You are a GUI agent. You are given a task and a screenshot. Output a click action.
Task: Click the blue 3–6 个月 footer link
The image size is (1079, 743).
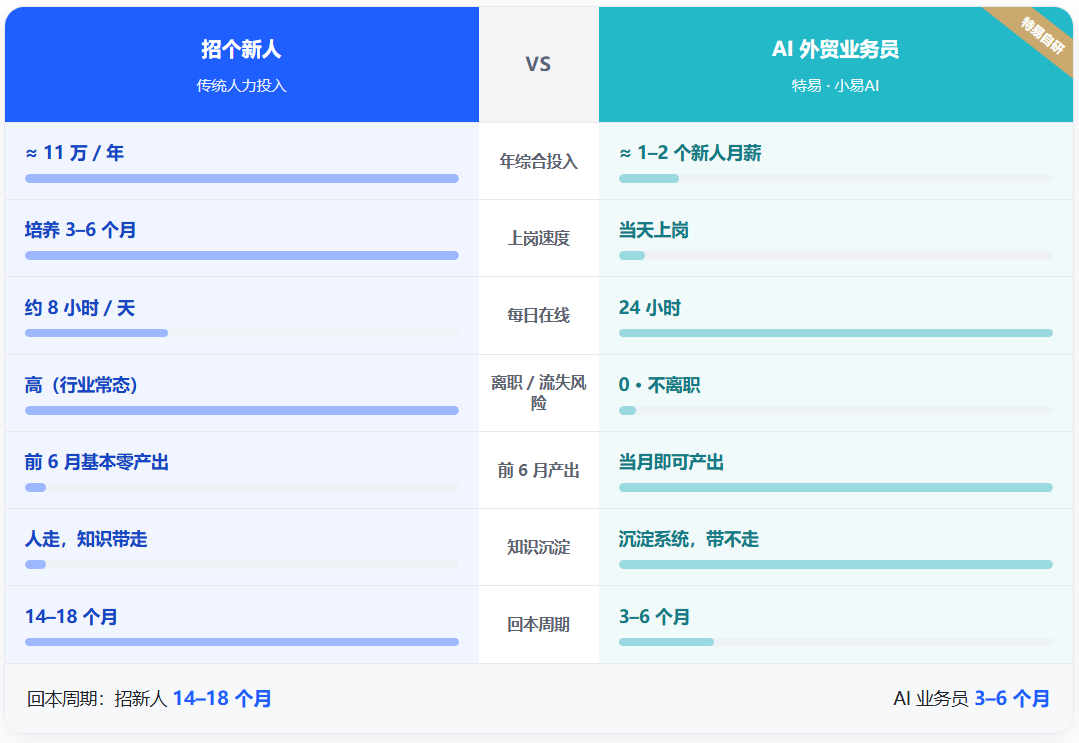[1012, 699]
